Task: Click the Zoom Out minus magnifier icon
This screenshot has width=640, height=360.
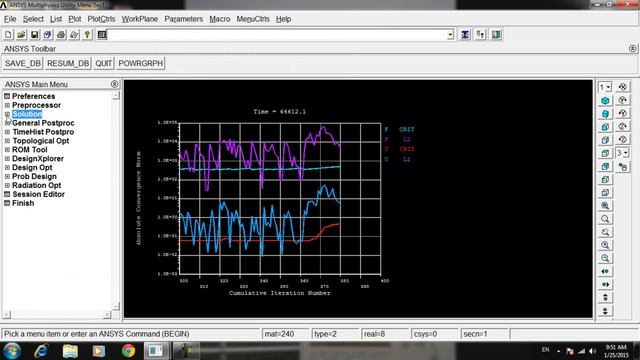Action: click(x=605, y=258)
